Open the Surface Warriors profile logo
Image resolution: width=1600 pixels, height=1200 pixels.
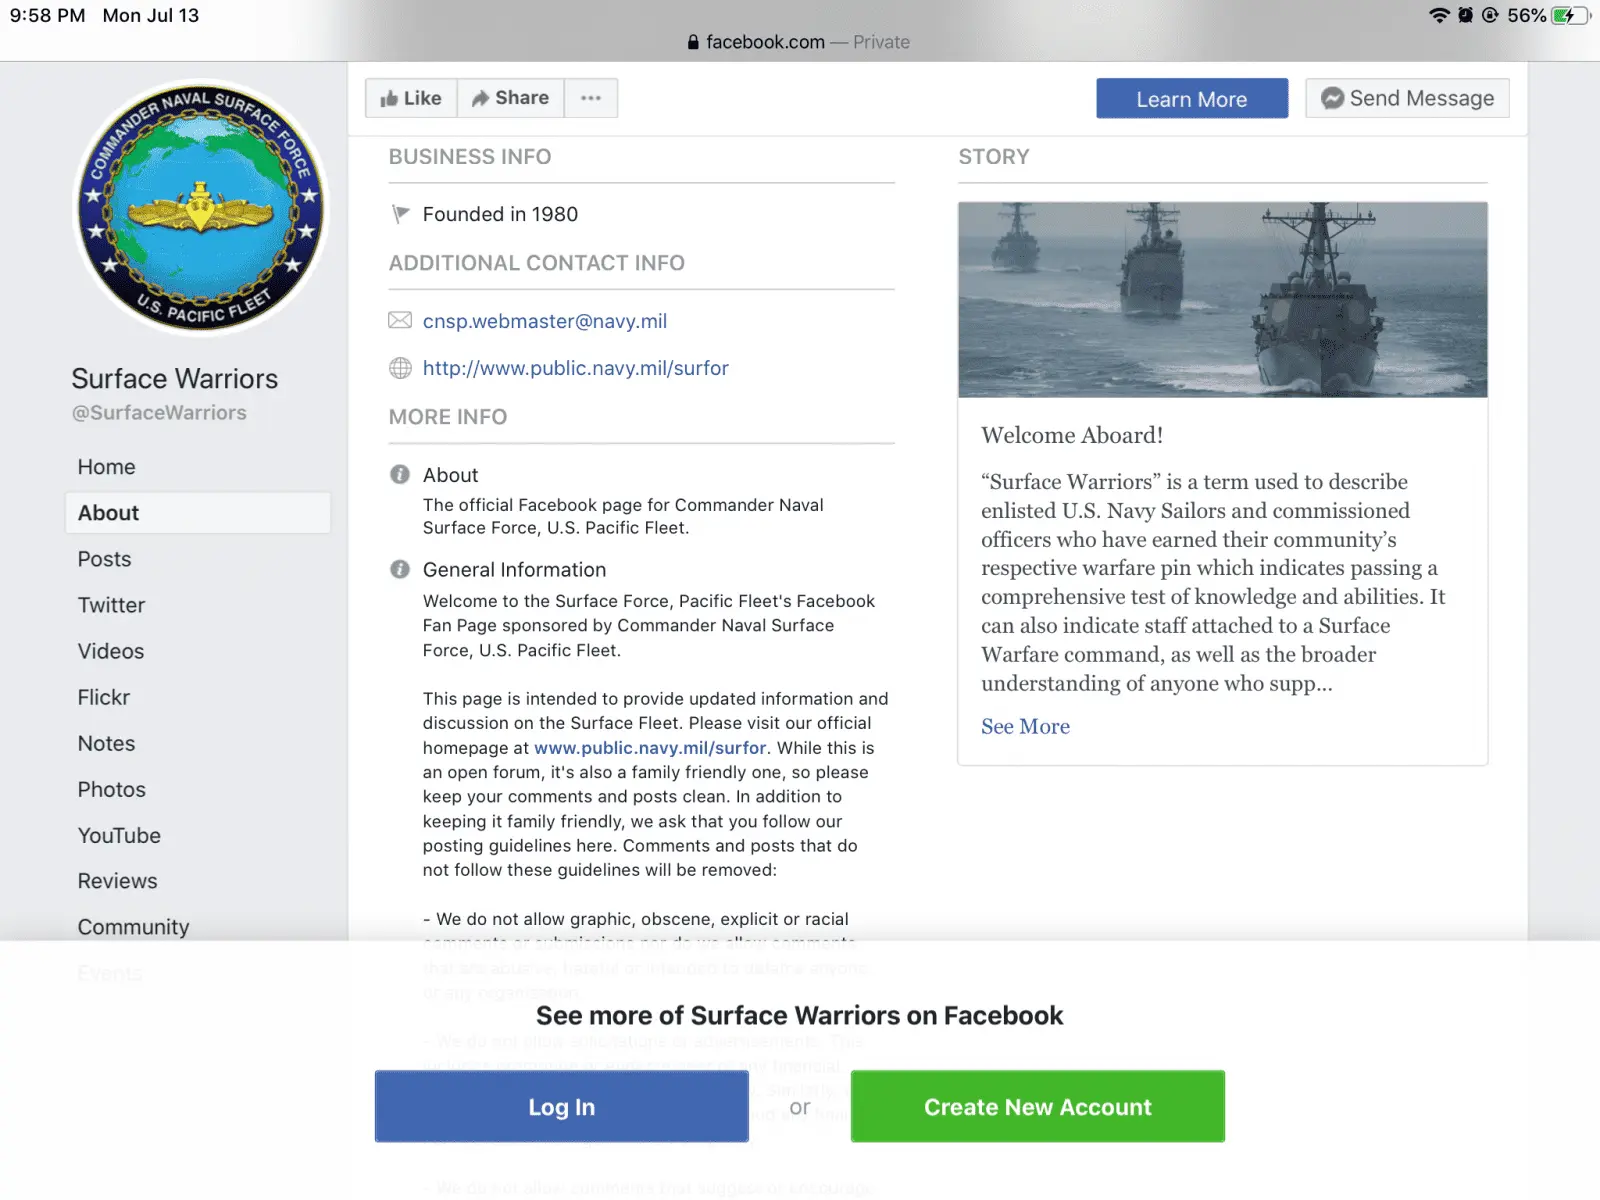point(202,207)
